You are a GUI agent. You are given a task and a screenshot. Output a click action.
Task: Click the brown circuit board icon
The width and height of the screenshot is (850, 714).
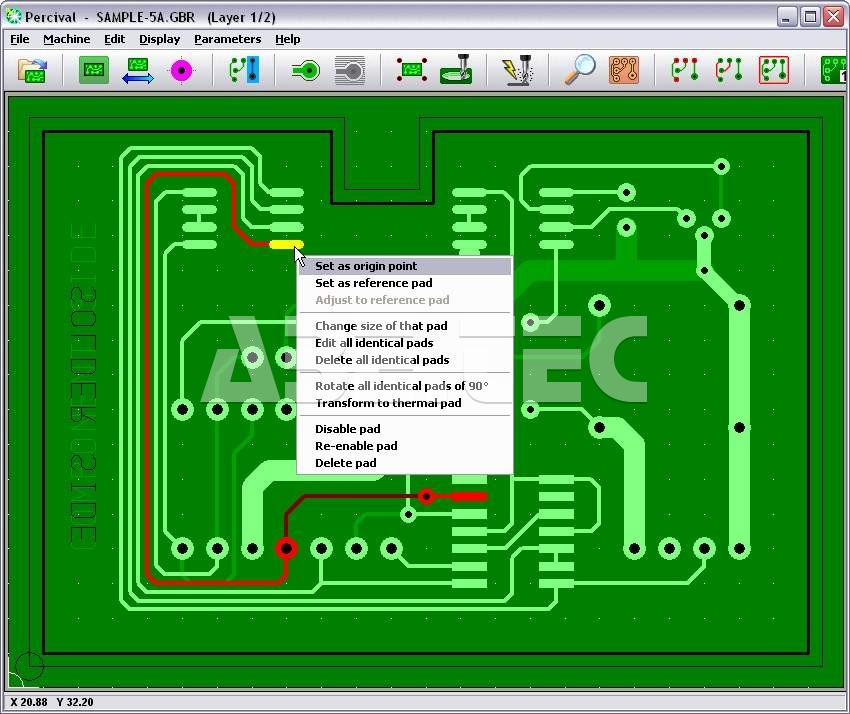click(623, 70)
